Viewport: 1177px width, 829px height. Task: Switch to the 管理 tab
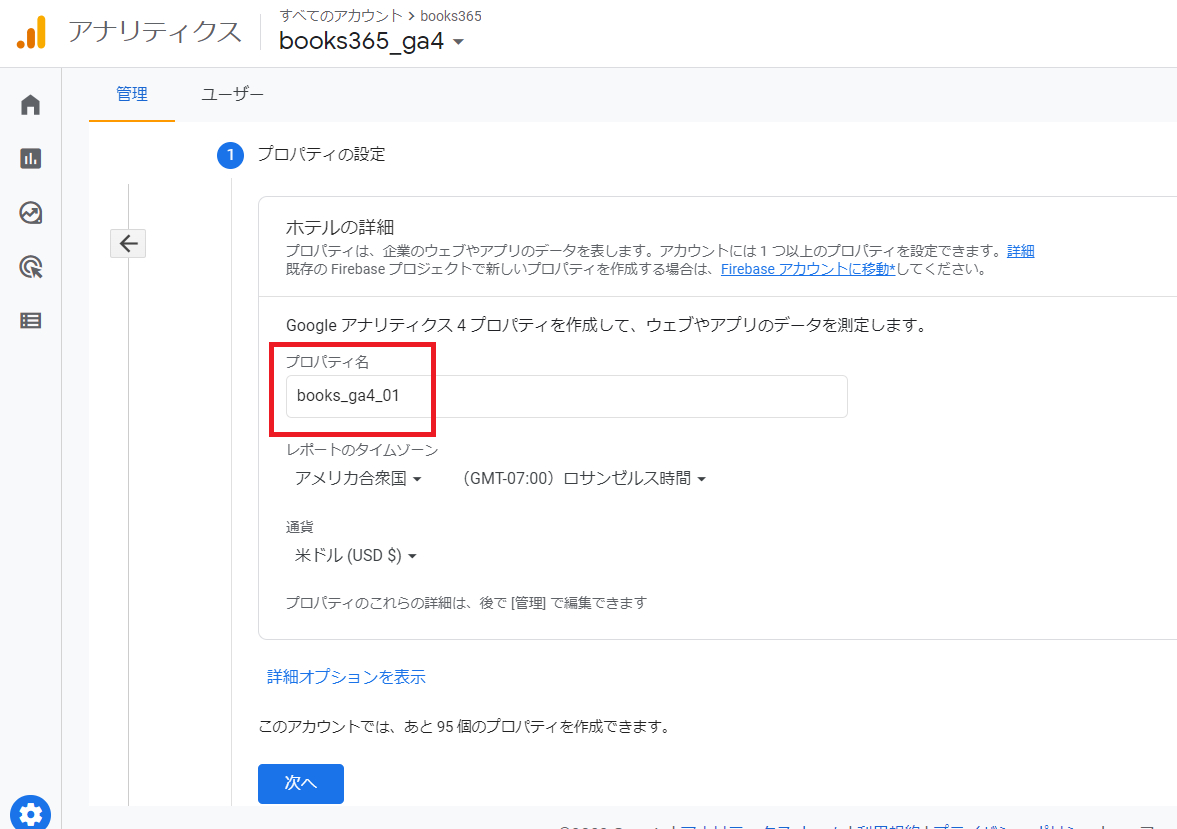coord(131,94)
